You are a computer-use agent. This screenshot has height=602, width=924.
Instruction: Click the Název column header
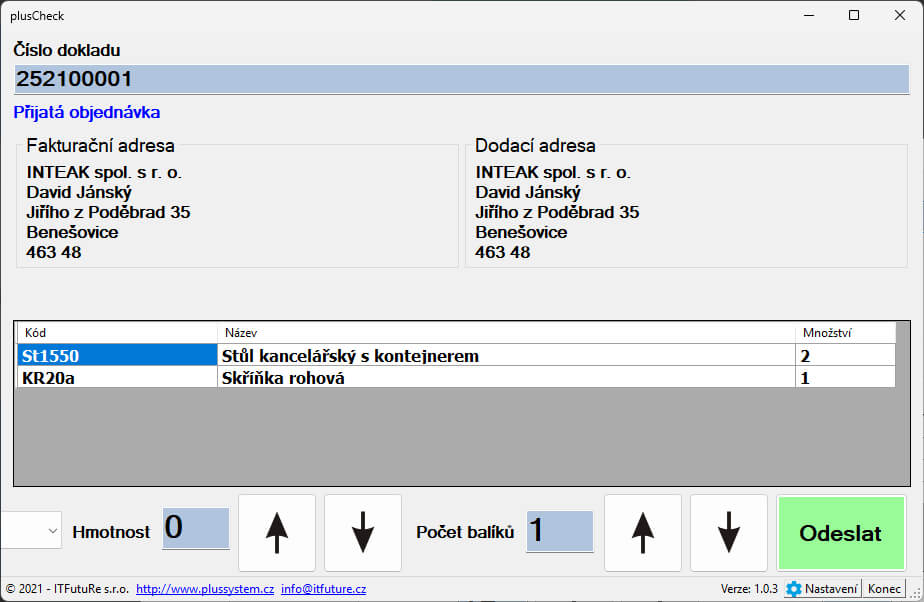tap(506, 333)
